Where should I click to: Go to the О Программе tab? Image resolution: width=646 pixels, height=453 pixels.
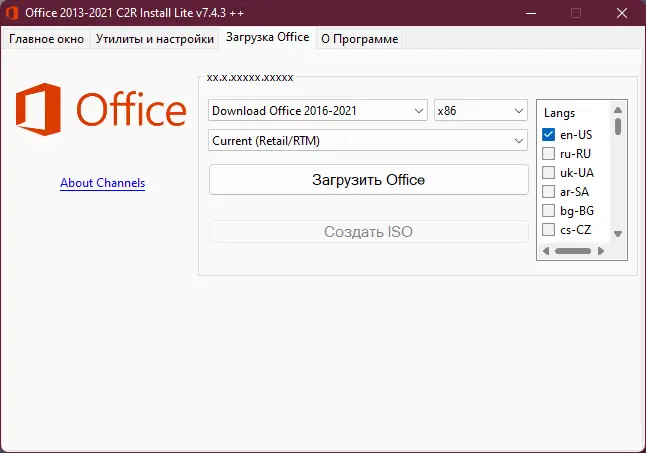[x=359, y=39]
